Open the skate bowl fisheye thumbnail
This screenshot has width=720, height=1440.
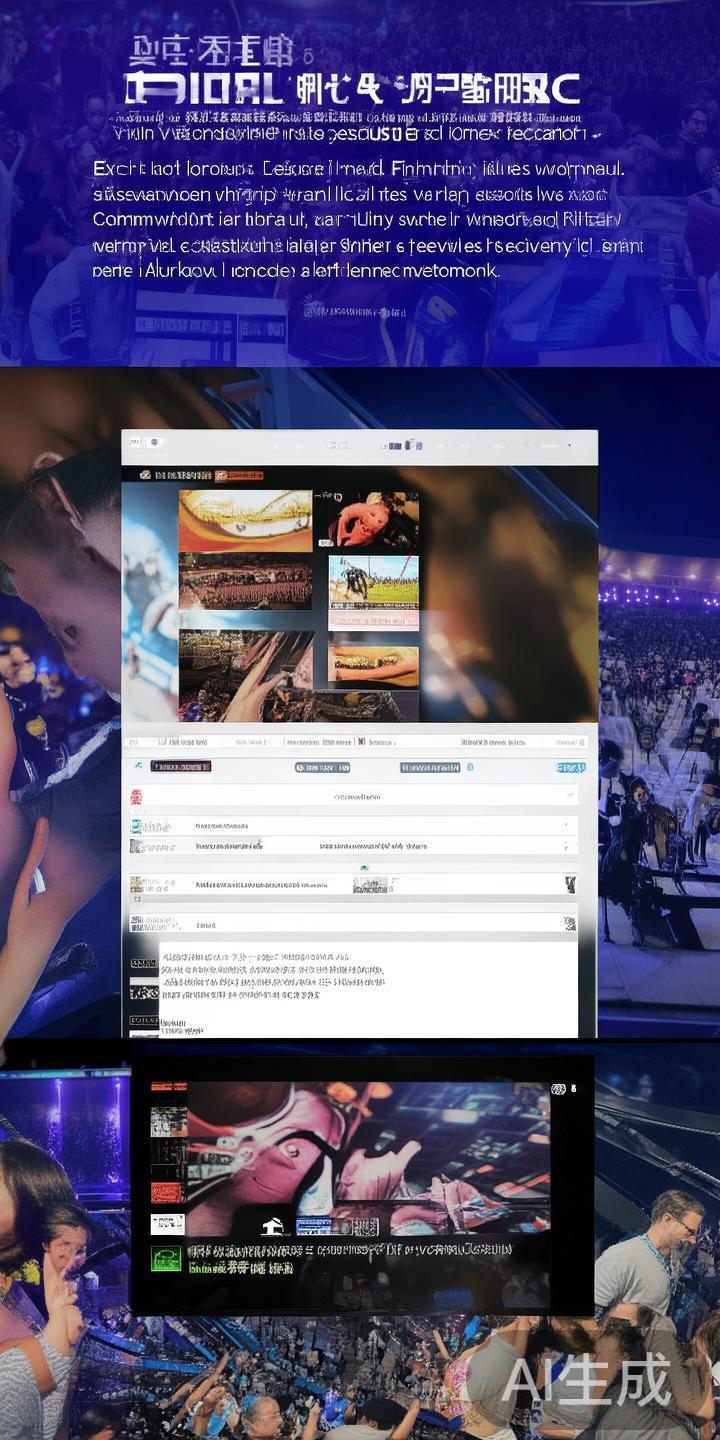(245, 520)
